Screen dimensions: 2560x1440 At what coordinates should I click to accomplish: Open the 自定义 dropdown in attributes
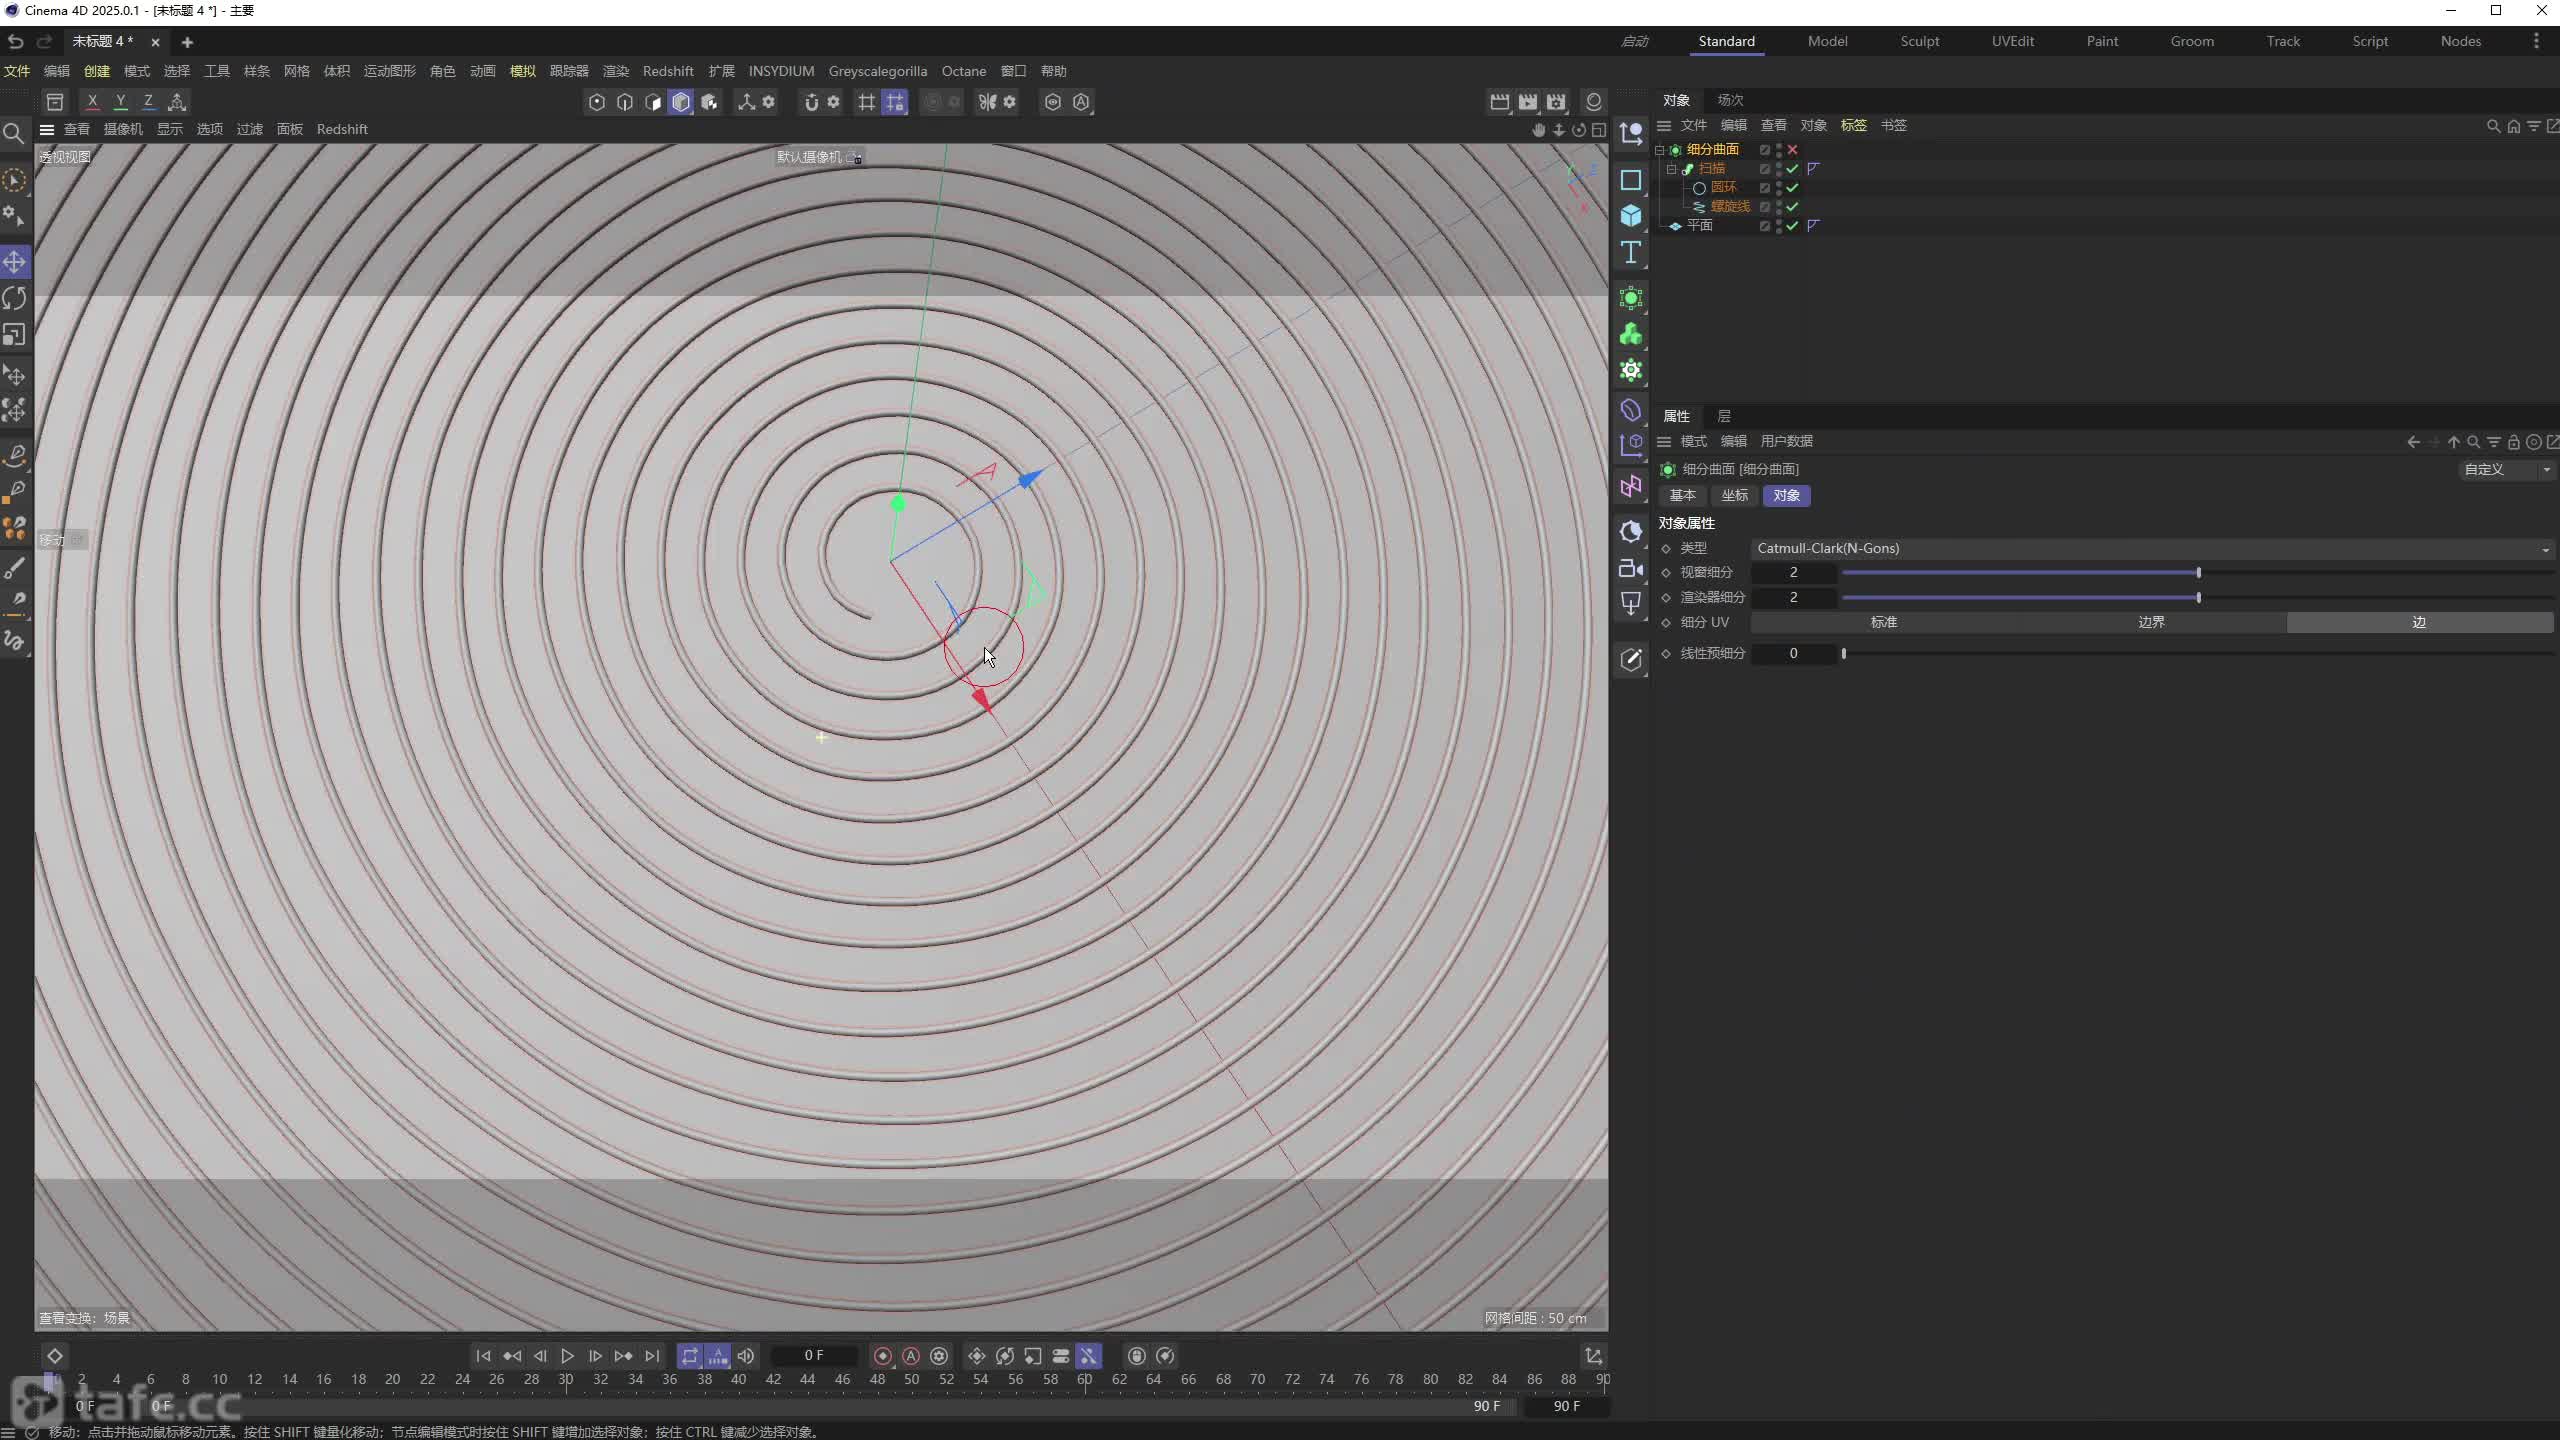pyautogui.click(x=2506, y=469)
